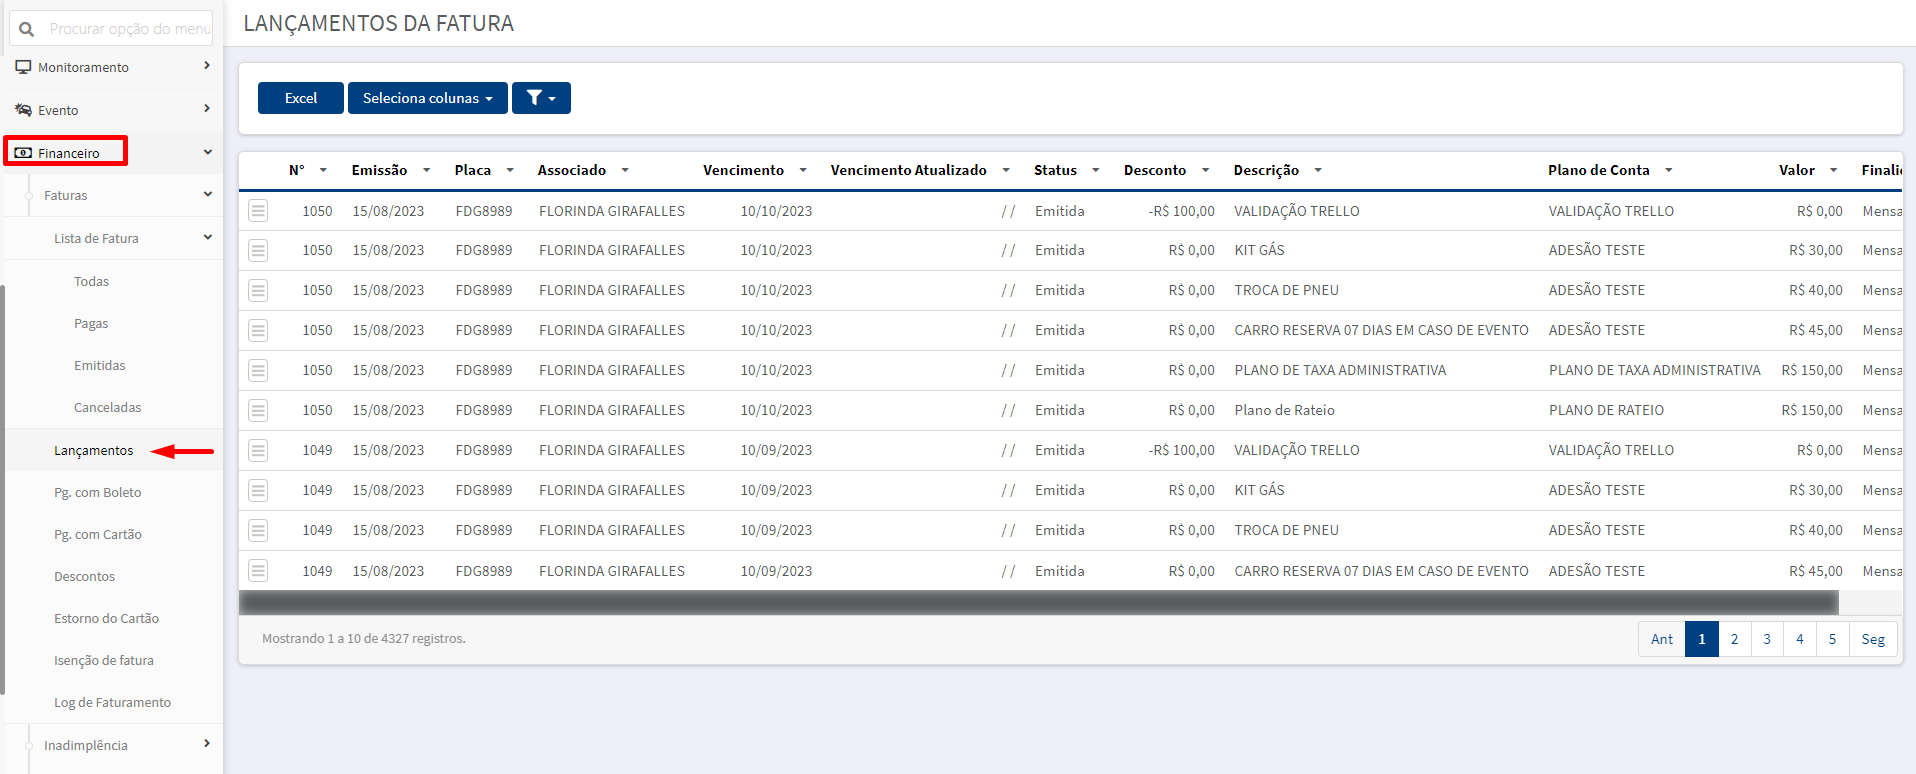
Task: Open the Vencimento column dropdown arrow
Action: pyautogui.click(x=803, y=170)
